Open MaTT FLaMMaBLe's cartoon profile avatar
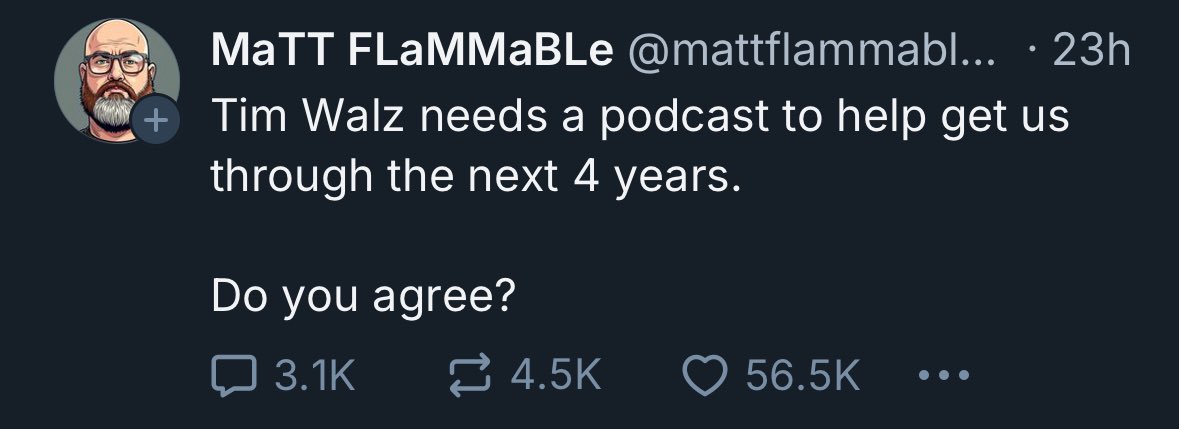Viewport: 1179px width, 429px height. tap(117, 81)
